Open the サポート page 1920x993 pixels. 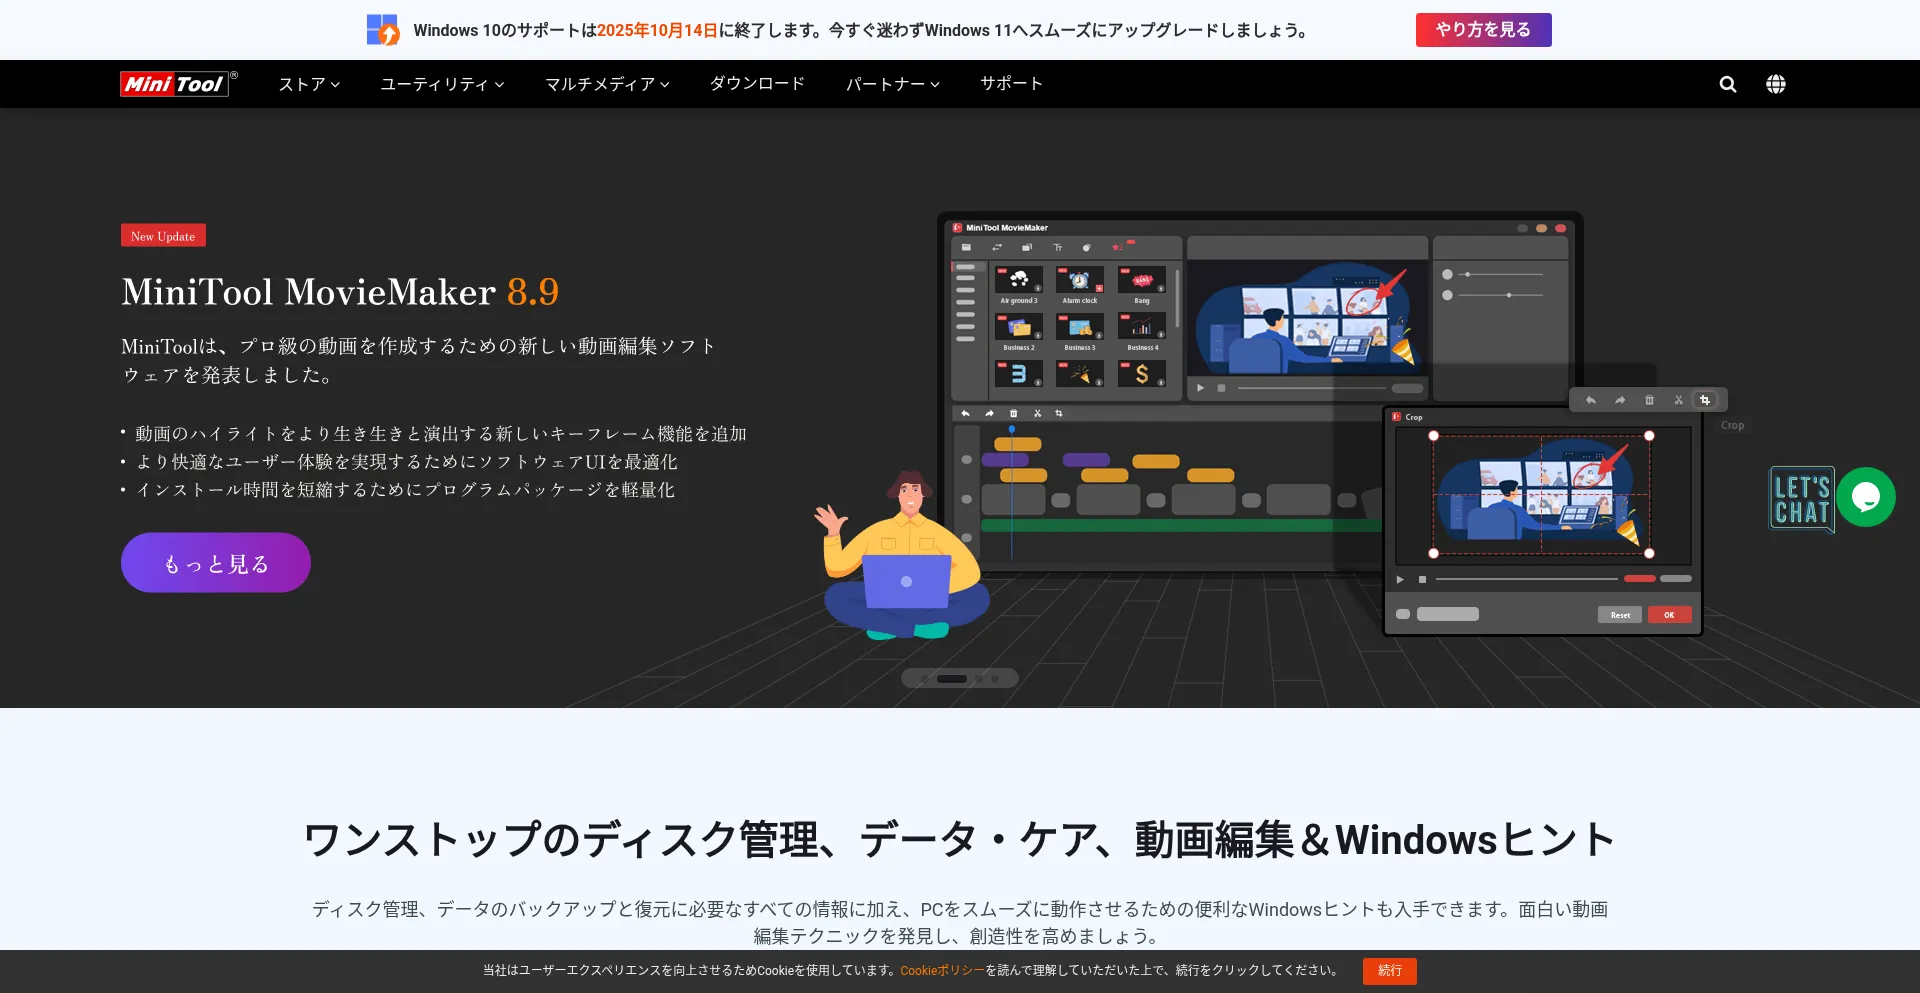pyautogui.click(x=1011, y=84)
